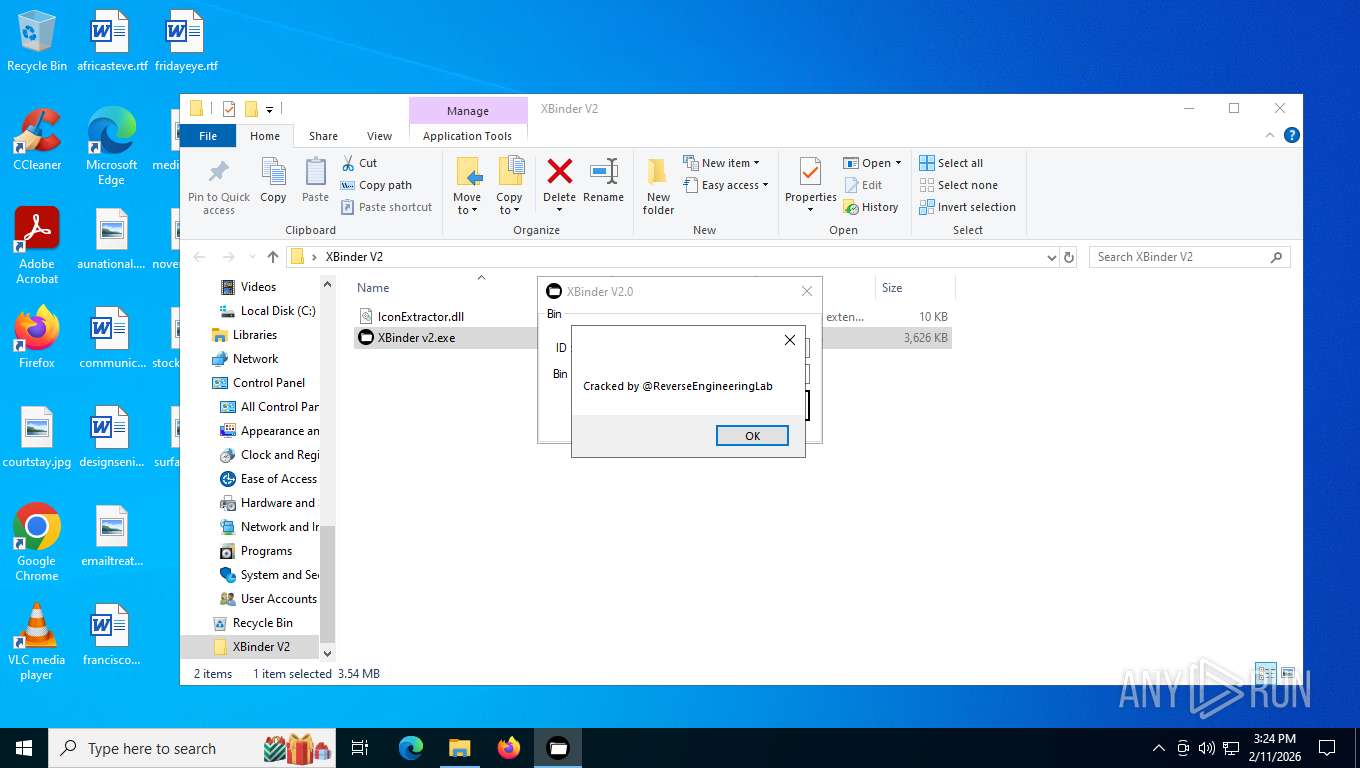Image resolution: width=1360 pixels, height=768 pixels.
Task: Select Libraries in navigation pane
Action: coord(255,335)
